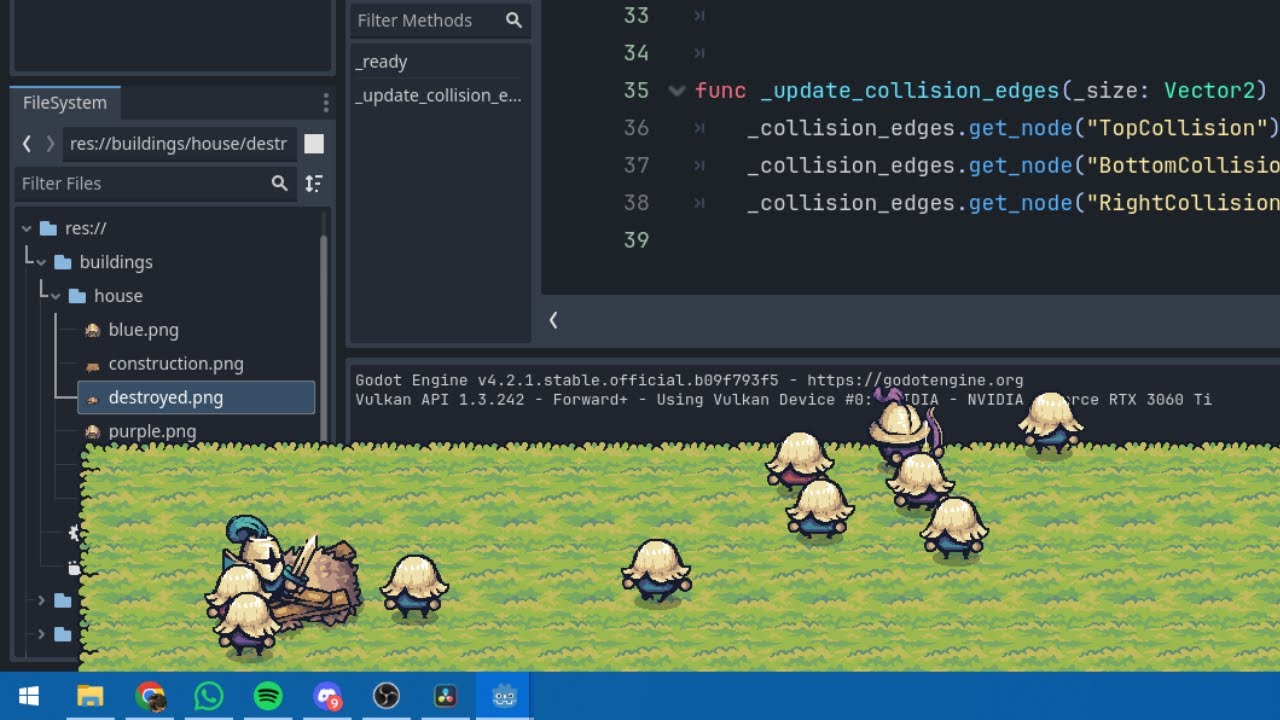Click line number 34 in gutter

[x=636, y=53]
